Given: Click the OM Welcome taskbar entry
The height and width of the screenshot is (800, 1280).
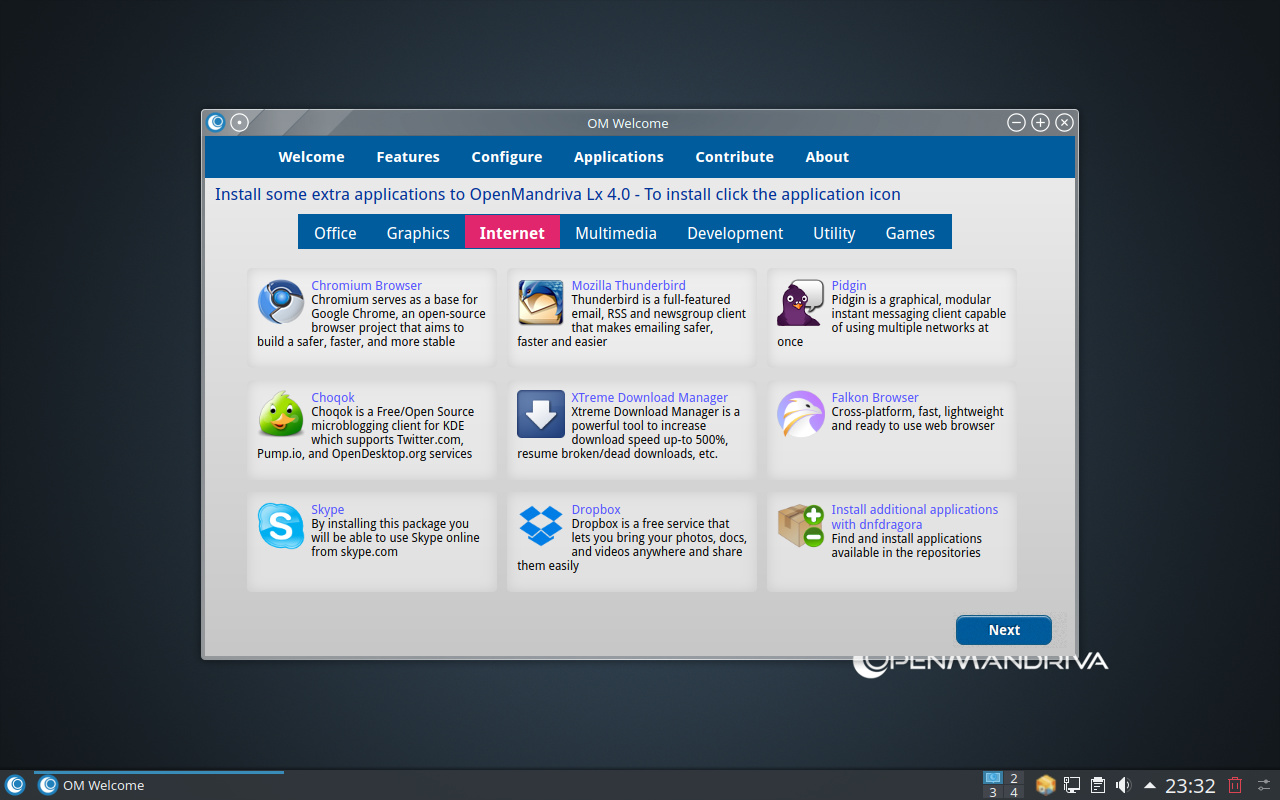Looking at the screenshot, I should 159,785.
